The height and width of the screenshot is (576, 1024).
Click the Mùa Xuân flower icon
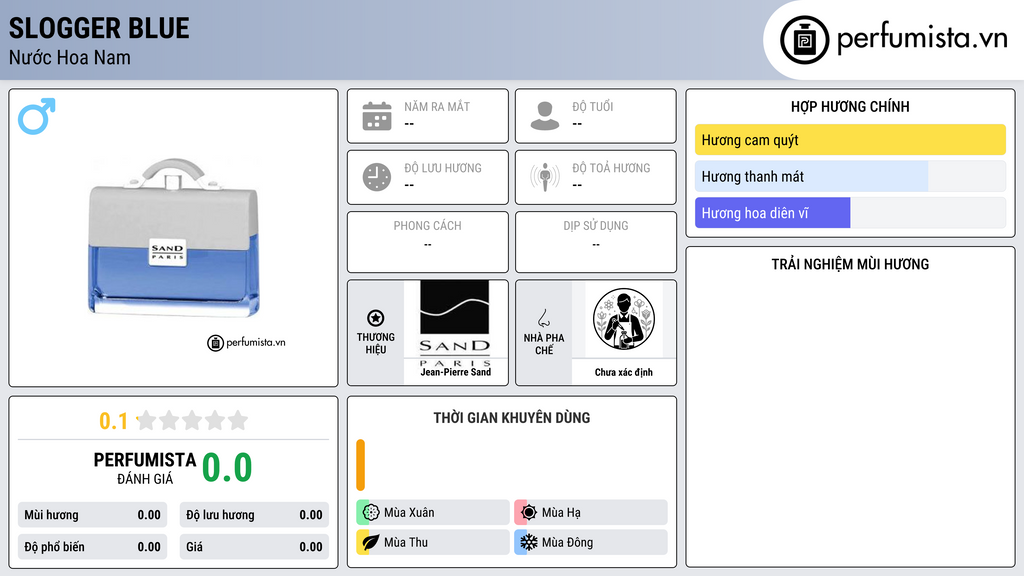[371, 513]
